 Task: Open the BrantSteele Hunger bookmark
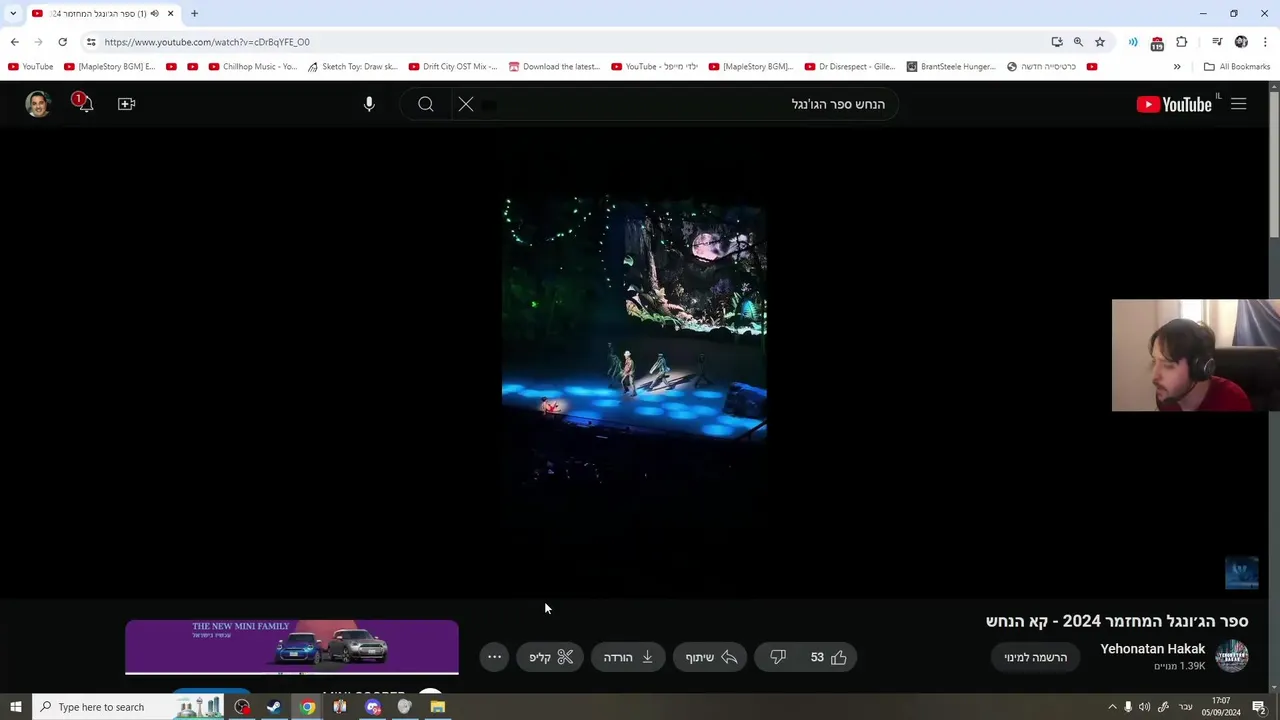point(951,66)
